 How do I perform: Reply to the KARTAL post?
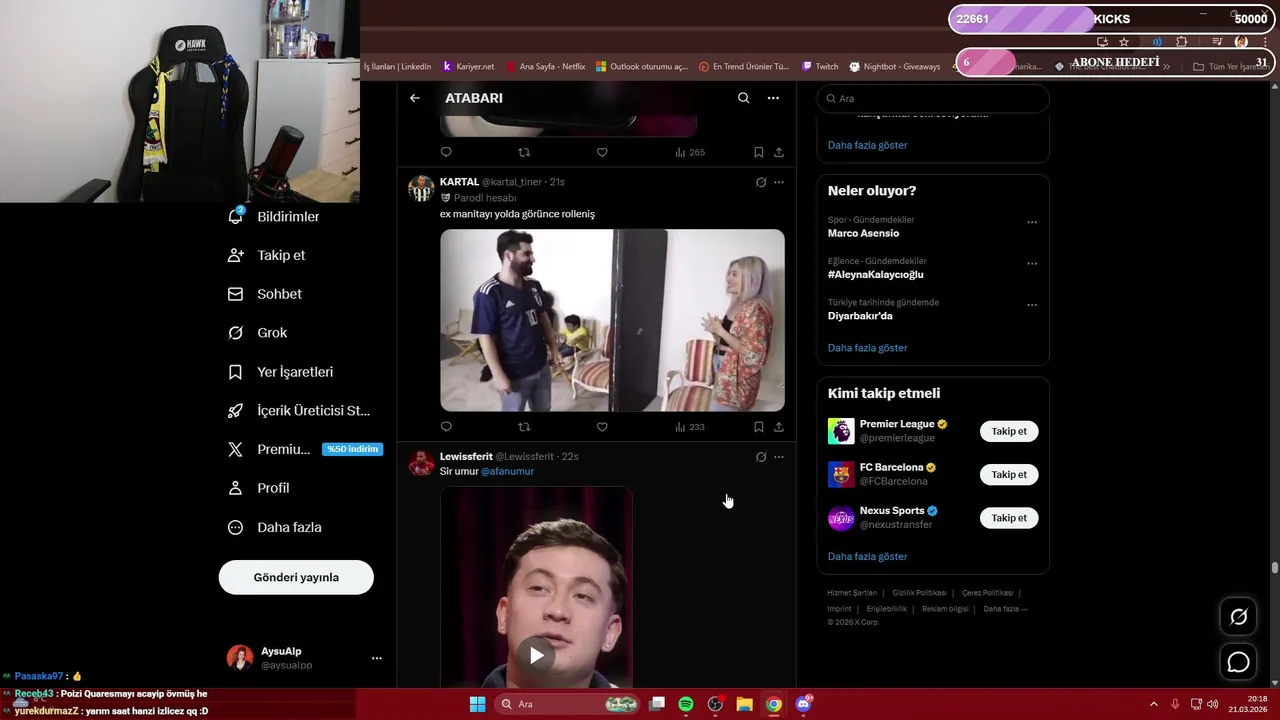pos(446,427)
